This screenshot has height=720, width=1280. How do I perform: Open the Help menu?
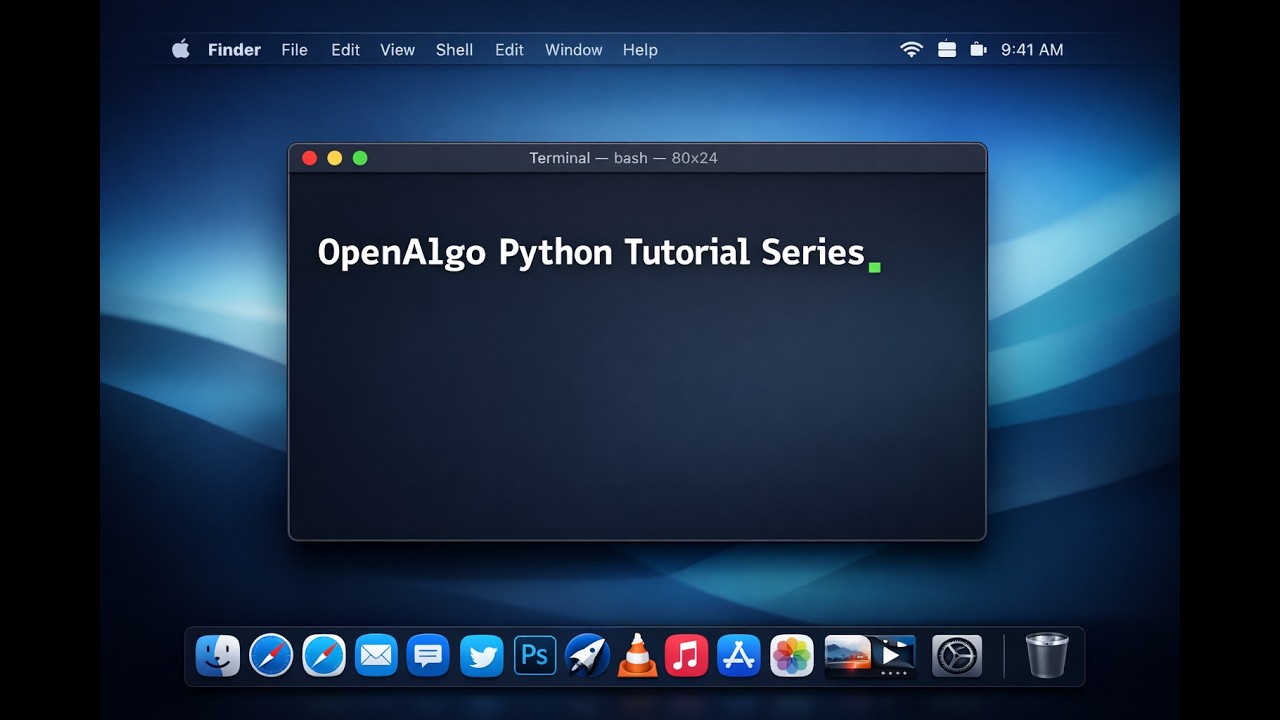(x=640, y=50)
